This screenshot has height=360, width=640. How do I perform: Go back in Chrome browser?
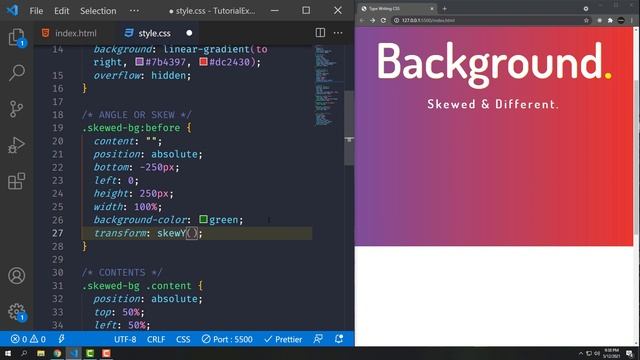[x=362, y=20]
